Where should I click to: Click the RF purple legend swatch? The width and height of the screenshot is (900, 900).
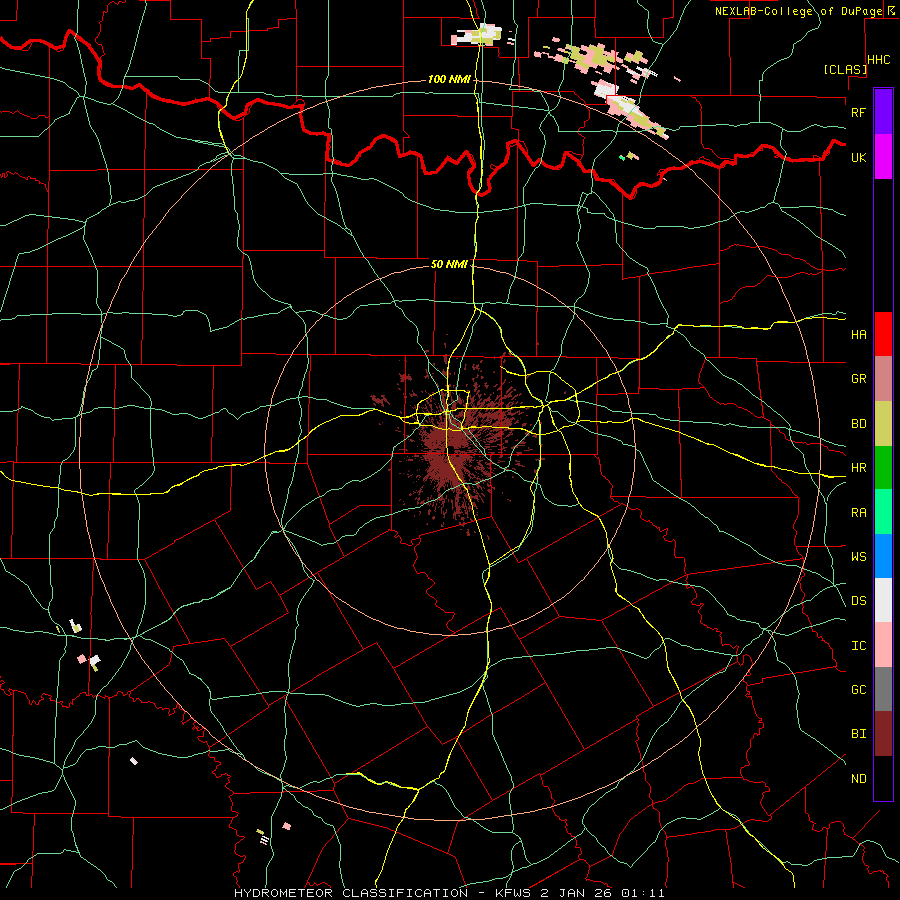[x=883, y=112]
